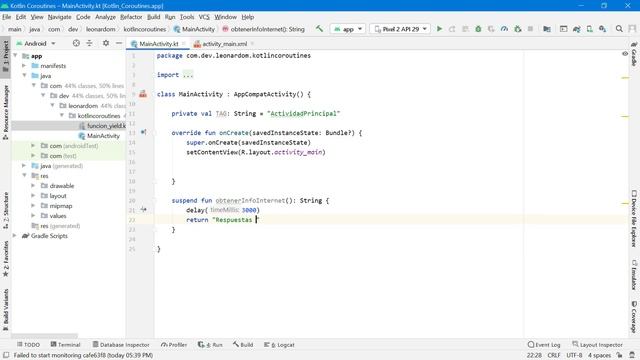Screen dimensions: 640x360
Task: Click MainActivity breadcrumb in navigation bar
Action: (194, 29)
